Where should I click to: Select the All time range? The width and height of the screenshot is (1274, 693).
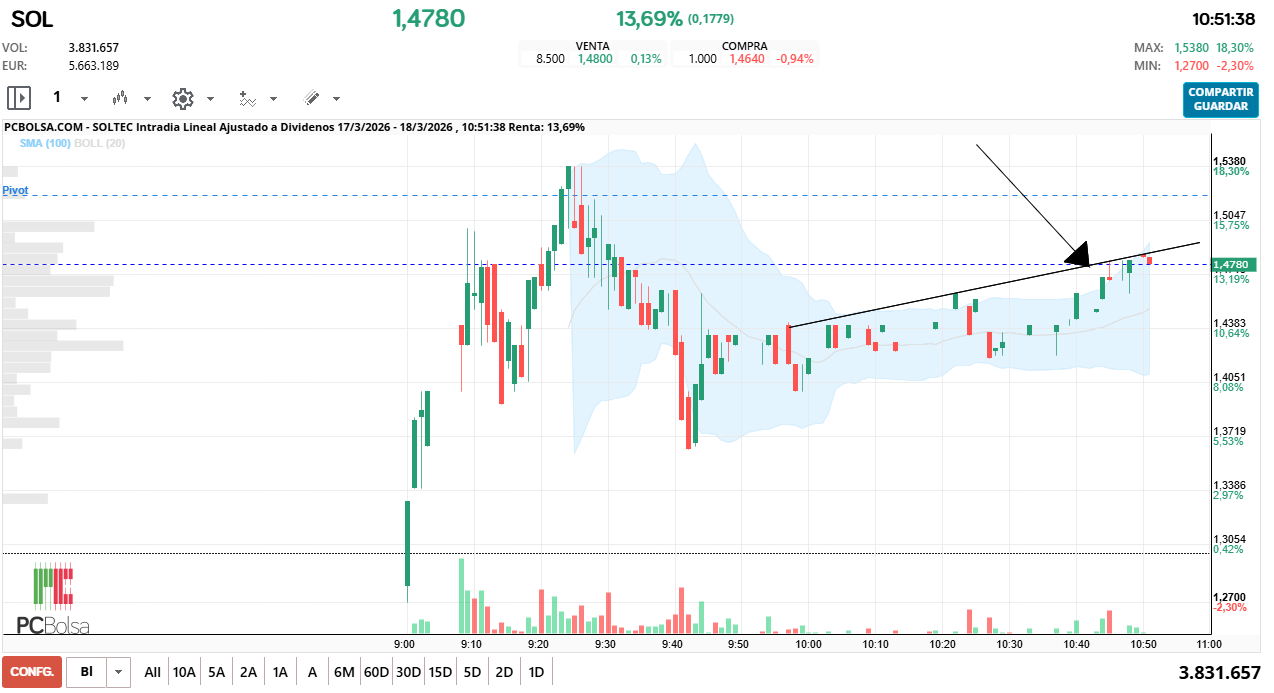click(x=152, y=673)
